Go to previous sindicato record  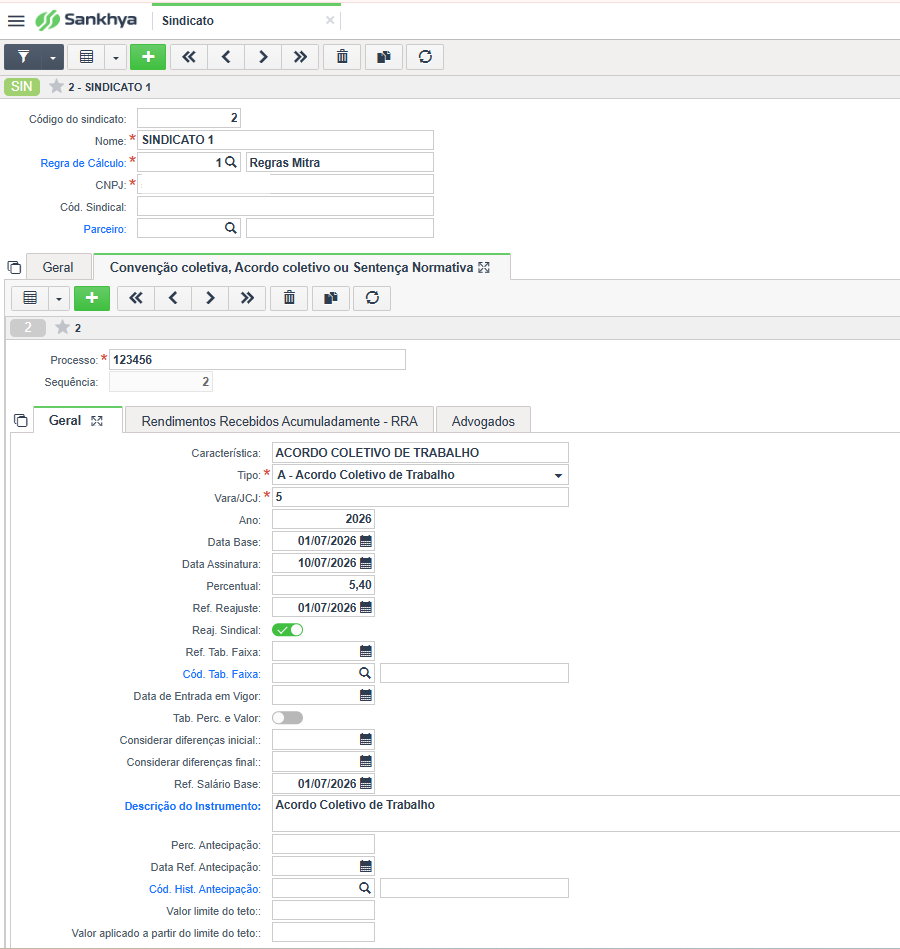pos(226,57)
